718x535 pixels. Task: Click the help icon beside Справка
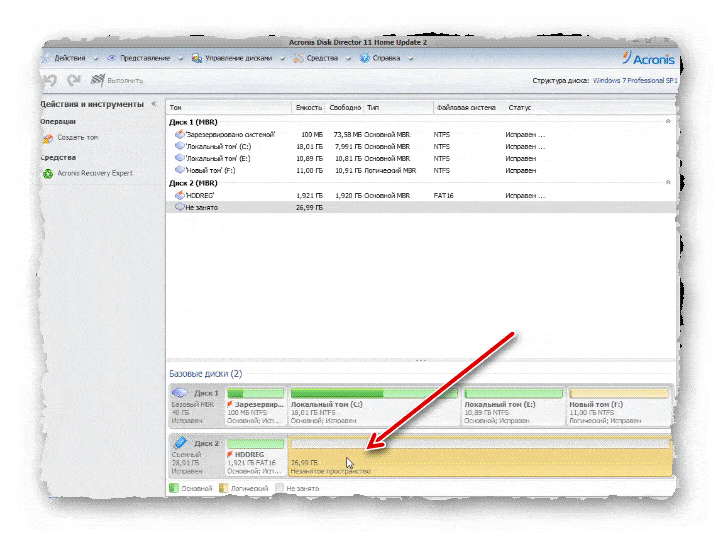click(364, 58)
